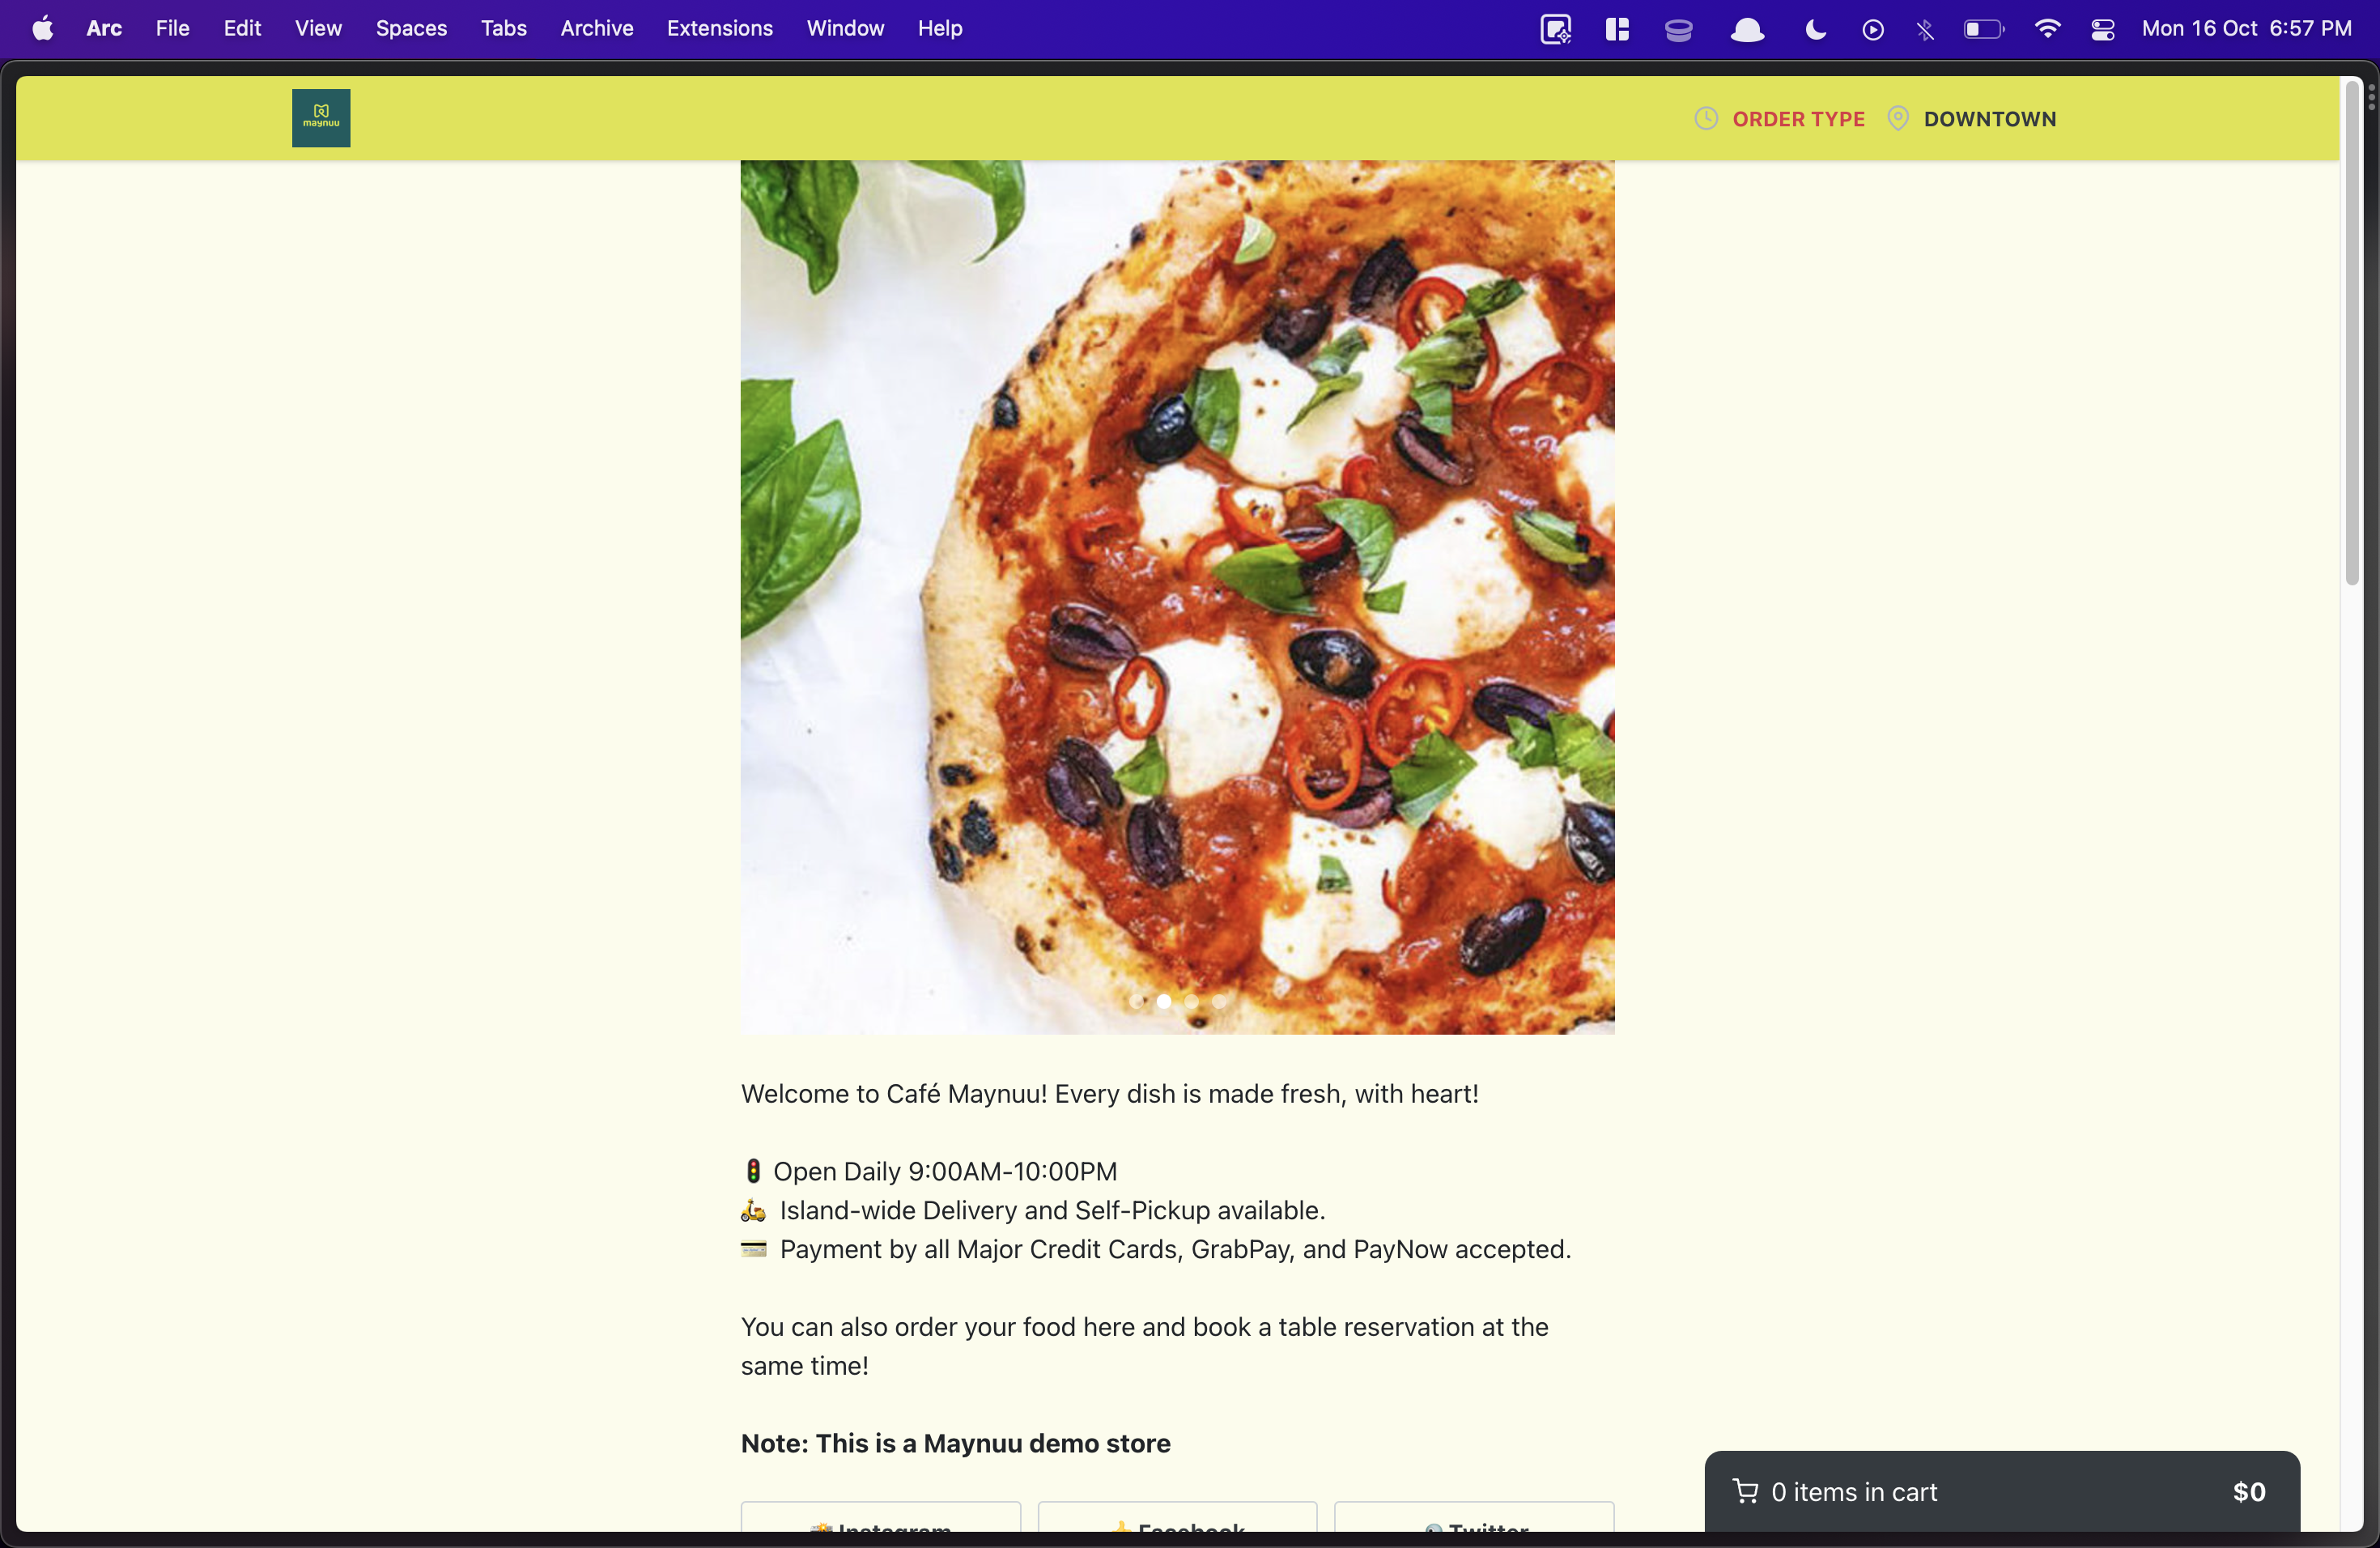Open the Spaces menu
Screen dimensions: 2380x1548
[411, 28]
